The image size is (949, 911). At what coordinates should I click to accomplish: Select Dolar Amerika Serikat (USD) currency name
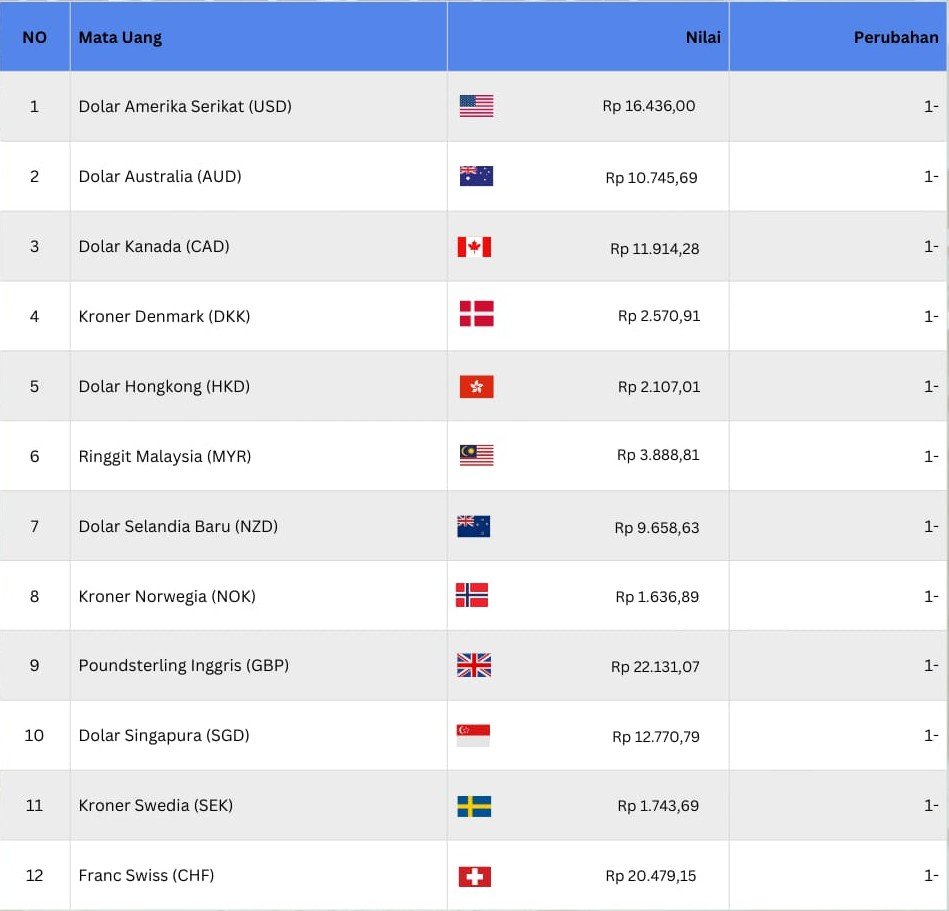pyautogui.click(x=185, y=106)
